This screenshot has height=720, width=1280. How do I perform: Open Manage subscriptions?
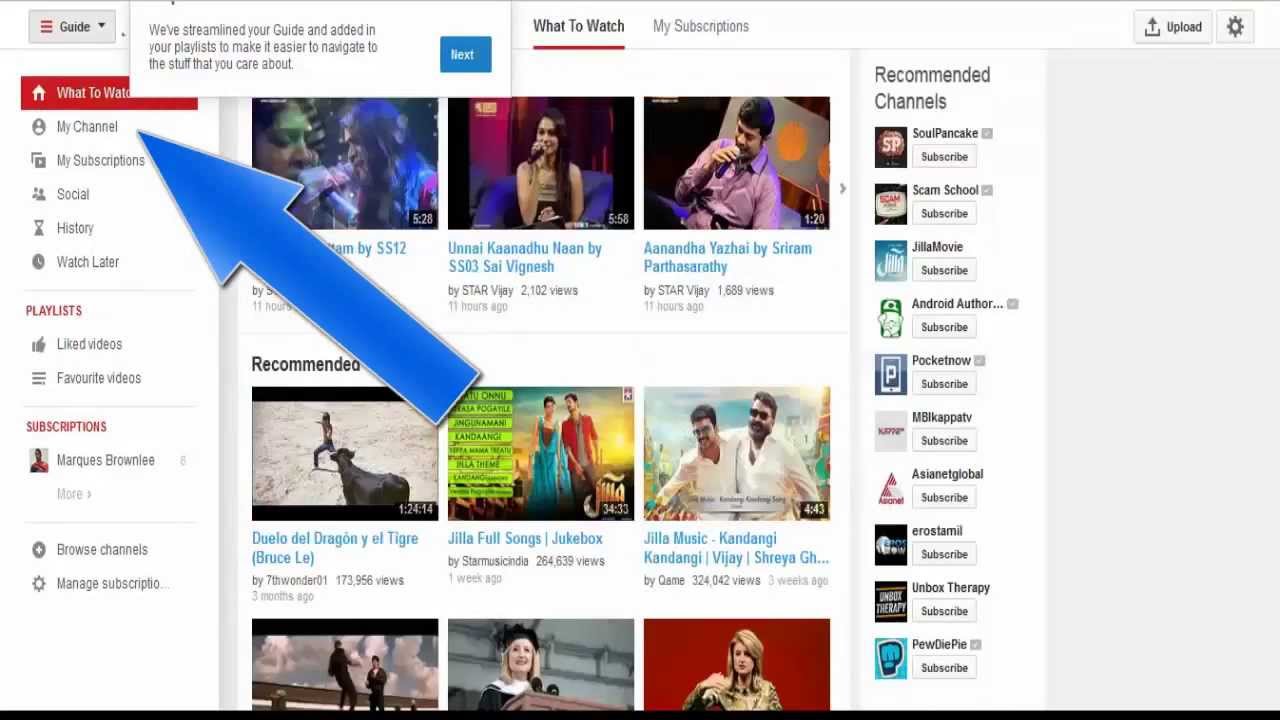tap(112, 584)
